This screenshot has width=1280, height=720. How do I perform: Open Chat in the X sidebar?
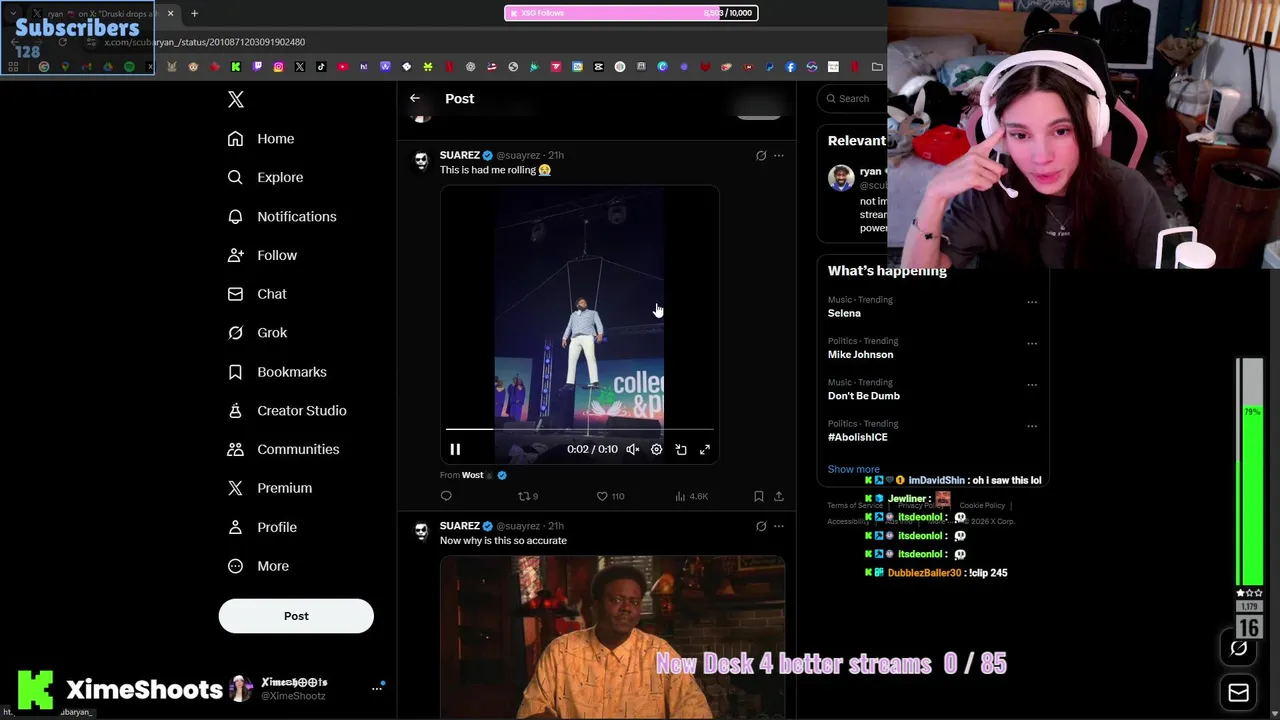(257, 294)
